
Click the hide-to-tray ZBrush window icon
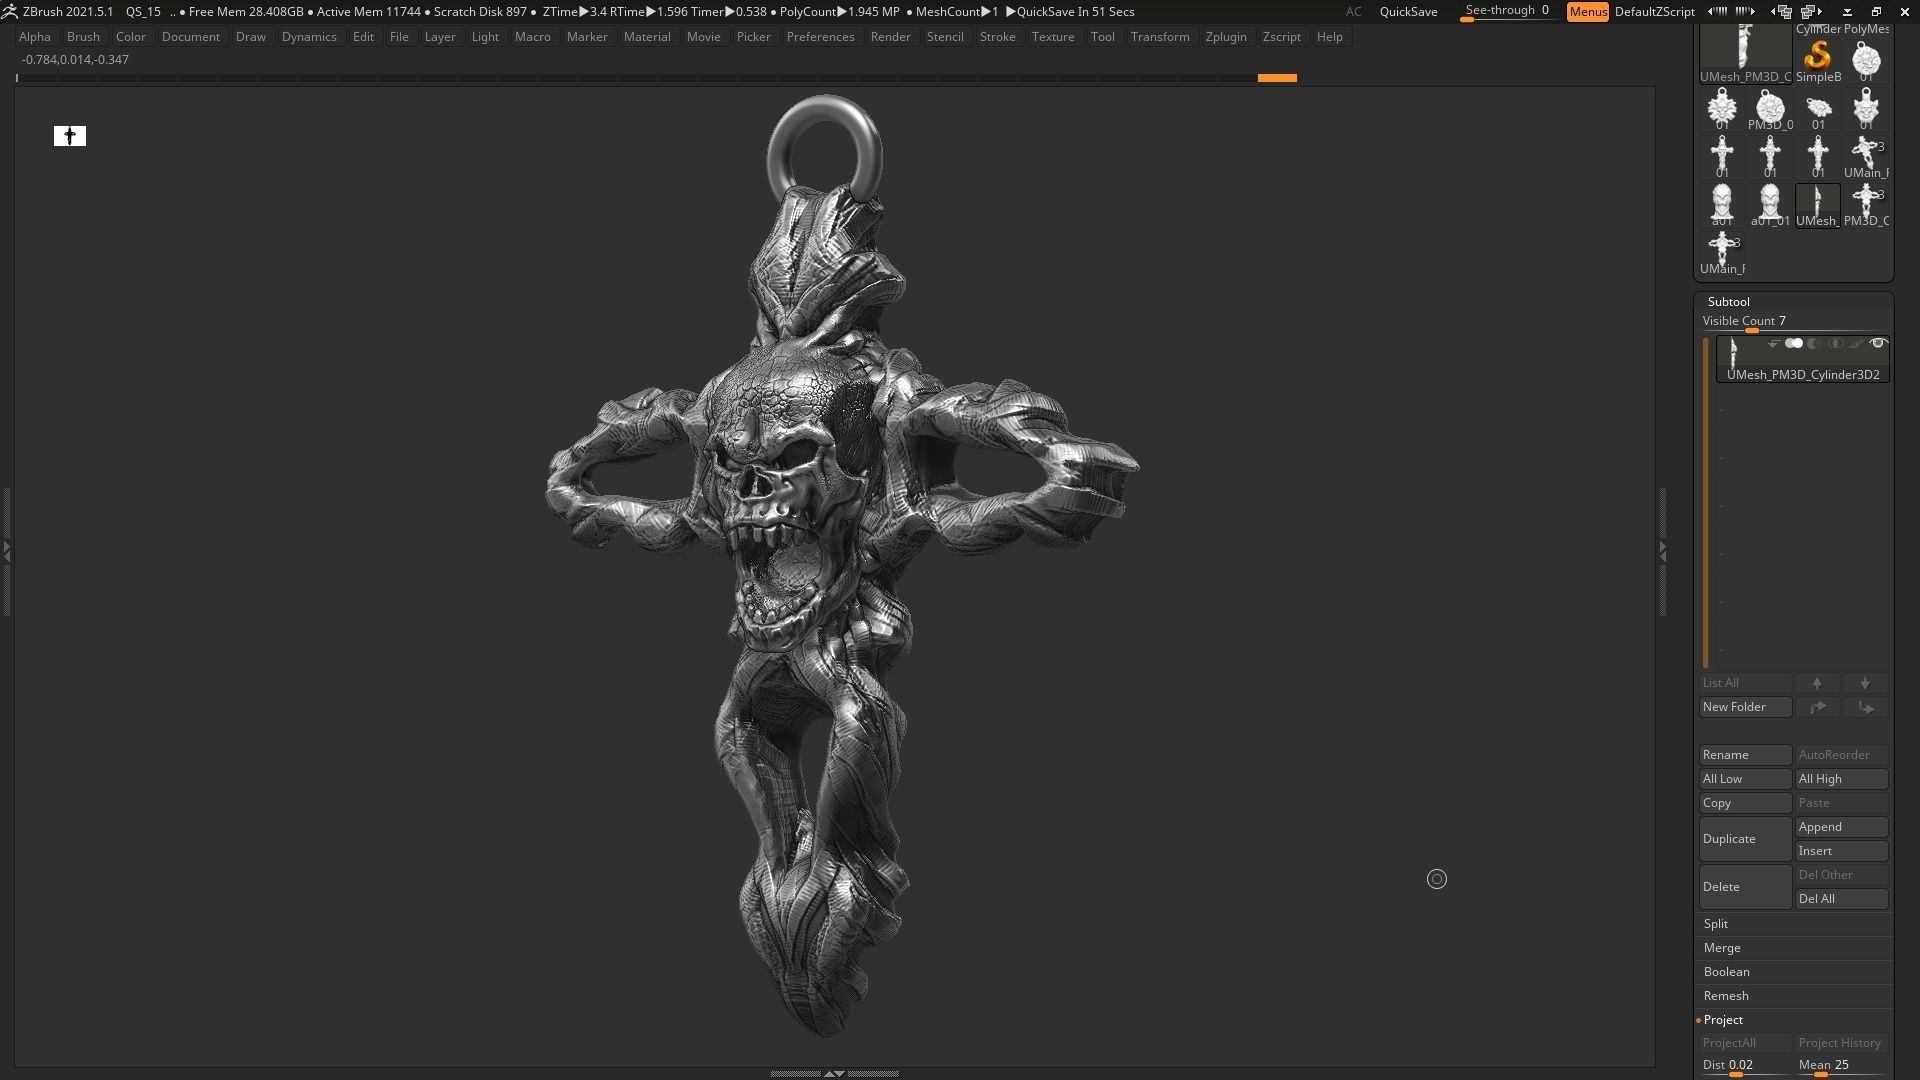(x=1847, y=12)
